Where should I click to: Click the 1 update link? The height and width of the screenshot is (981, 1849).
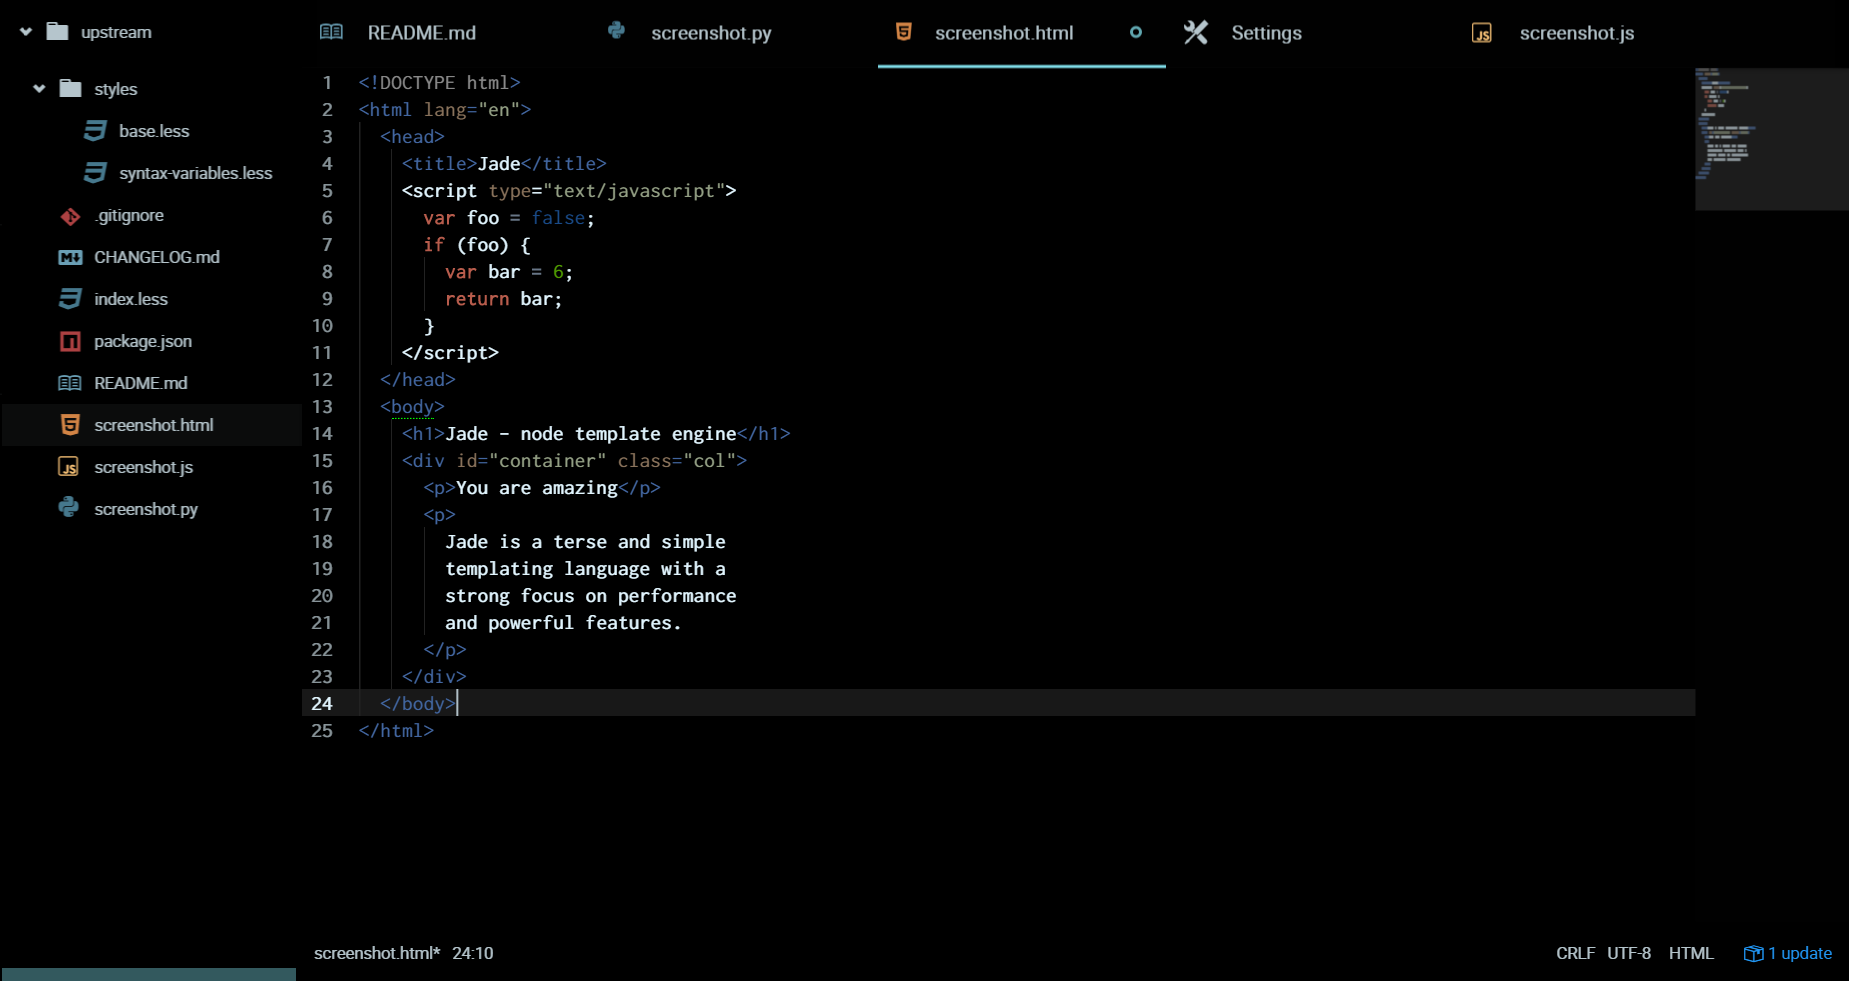point(1799,953)
